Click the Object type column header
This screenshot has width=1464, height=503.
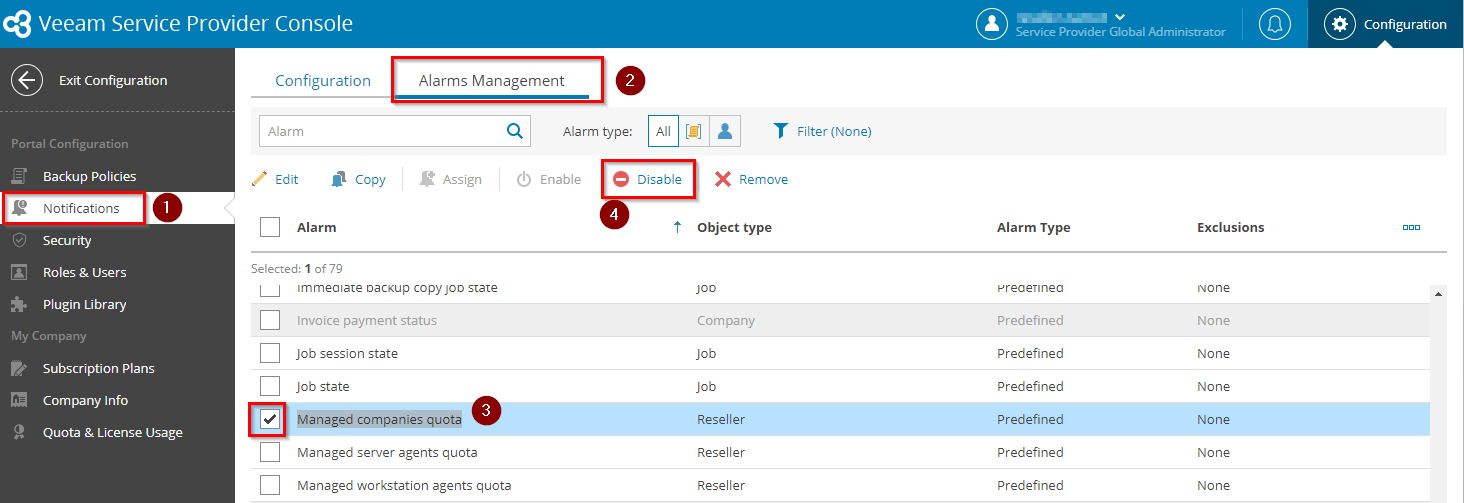pos(734,227)
